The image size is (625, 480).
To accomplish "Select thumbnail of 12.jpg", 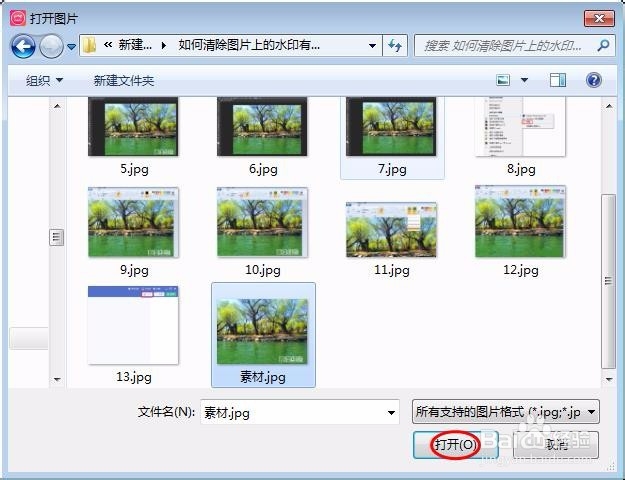I will 520,221.
